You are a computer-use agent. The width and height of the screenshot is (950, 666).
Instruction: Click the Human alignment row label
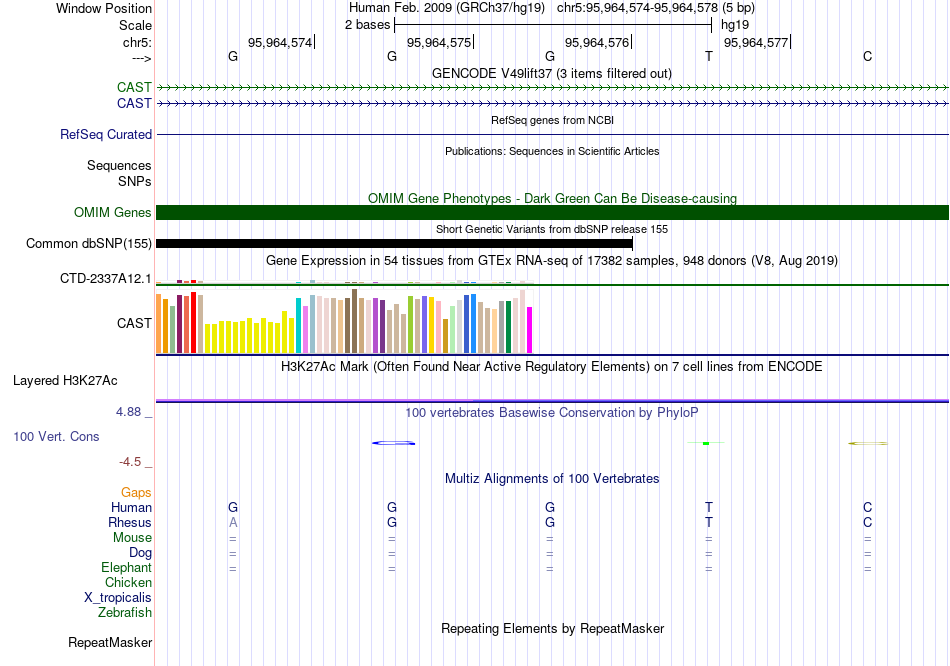131,507
